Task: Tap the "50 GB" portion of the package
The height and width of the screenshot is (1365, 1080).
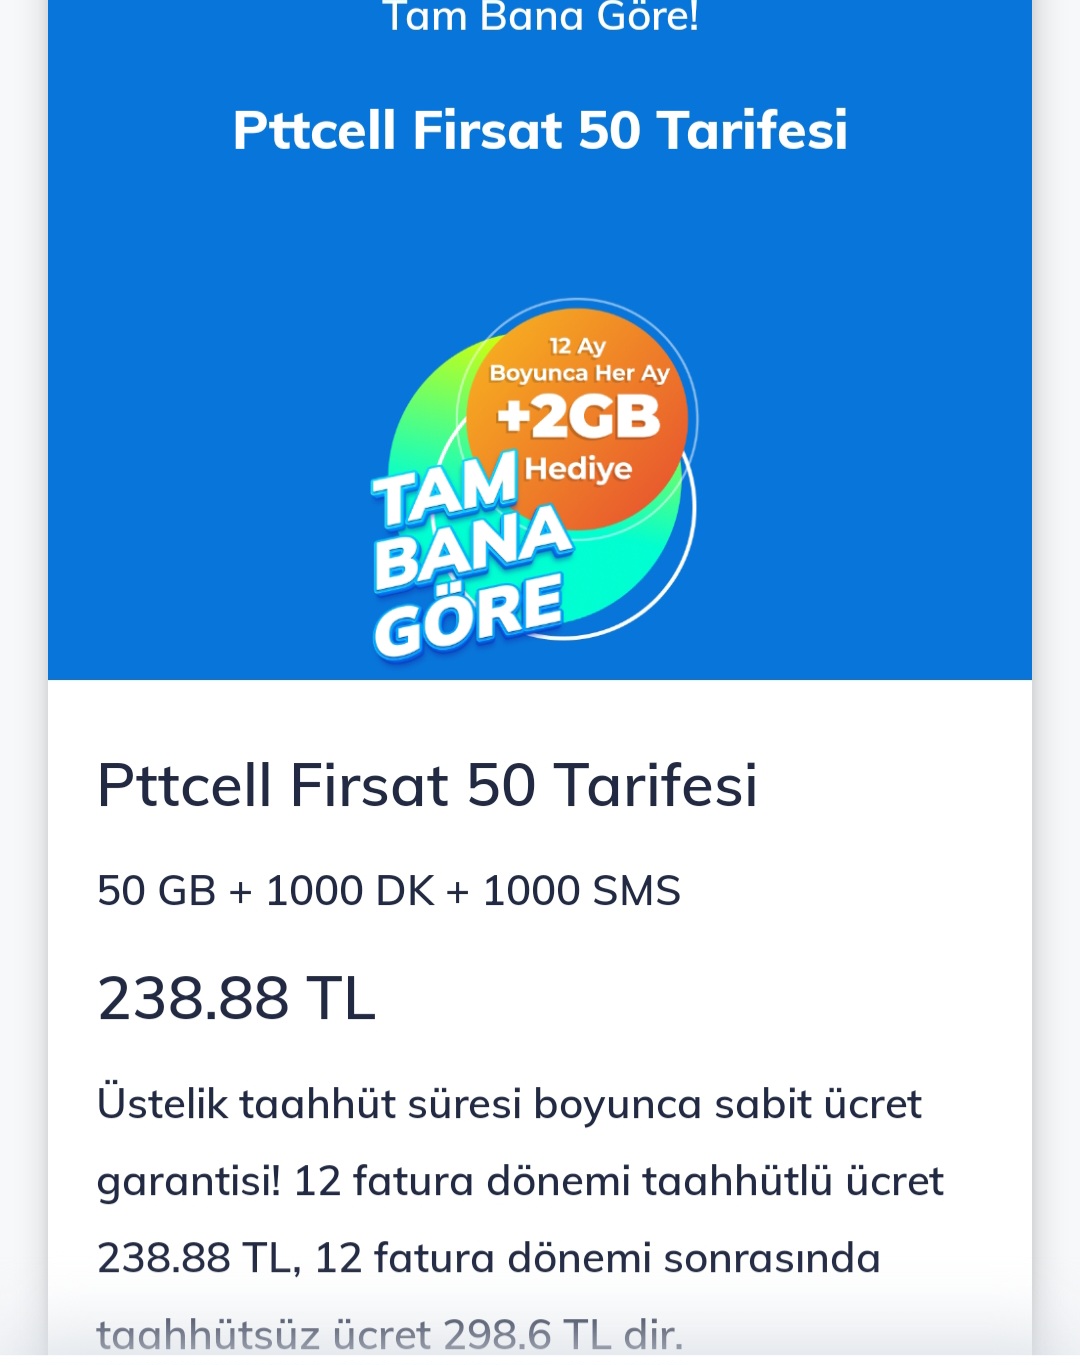Action: click(x=157, y=891)
